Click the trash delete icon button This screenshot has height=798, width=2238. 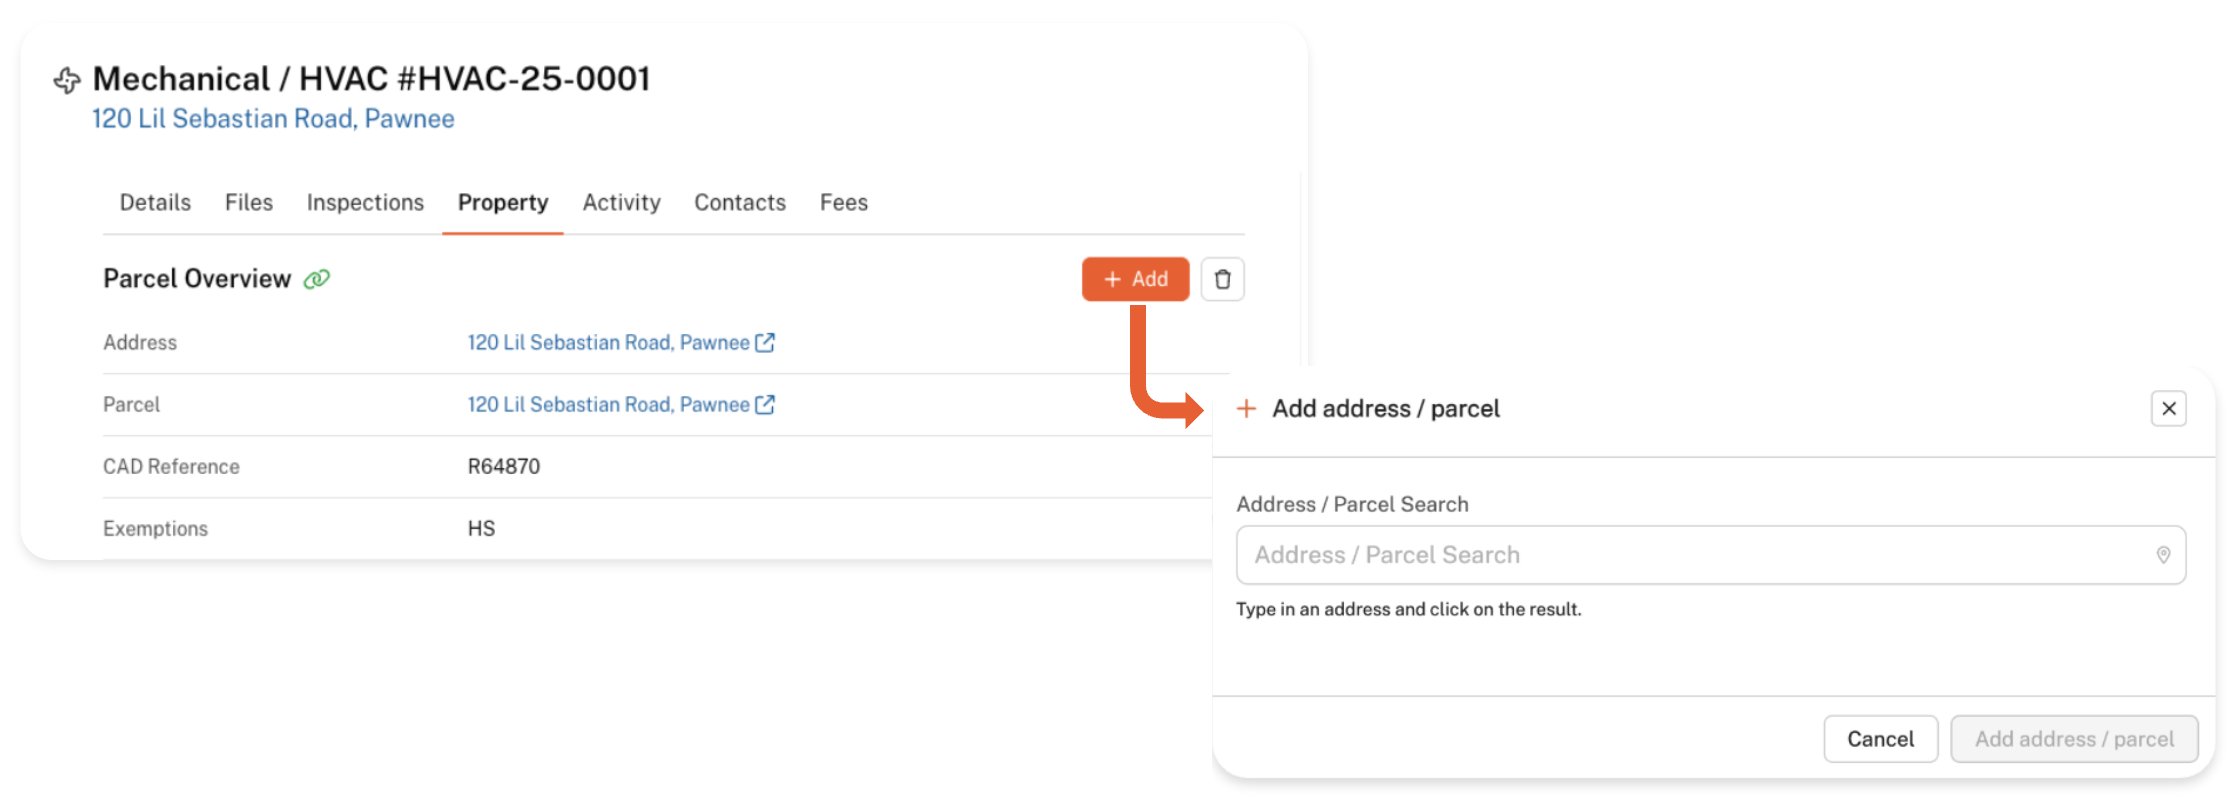click(1222, 279)
